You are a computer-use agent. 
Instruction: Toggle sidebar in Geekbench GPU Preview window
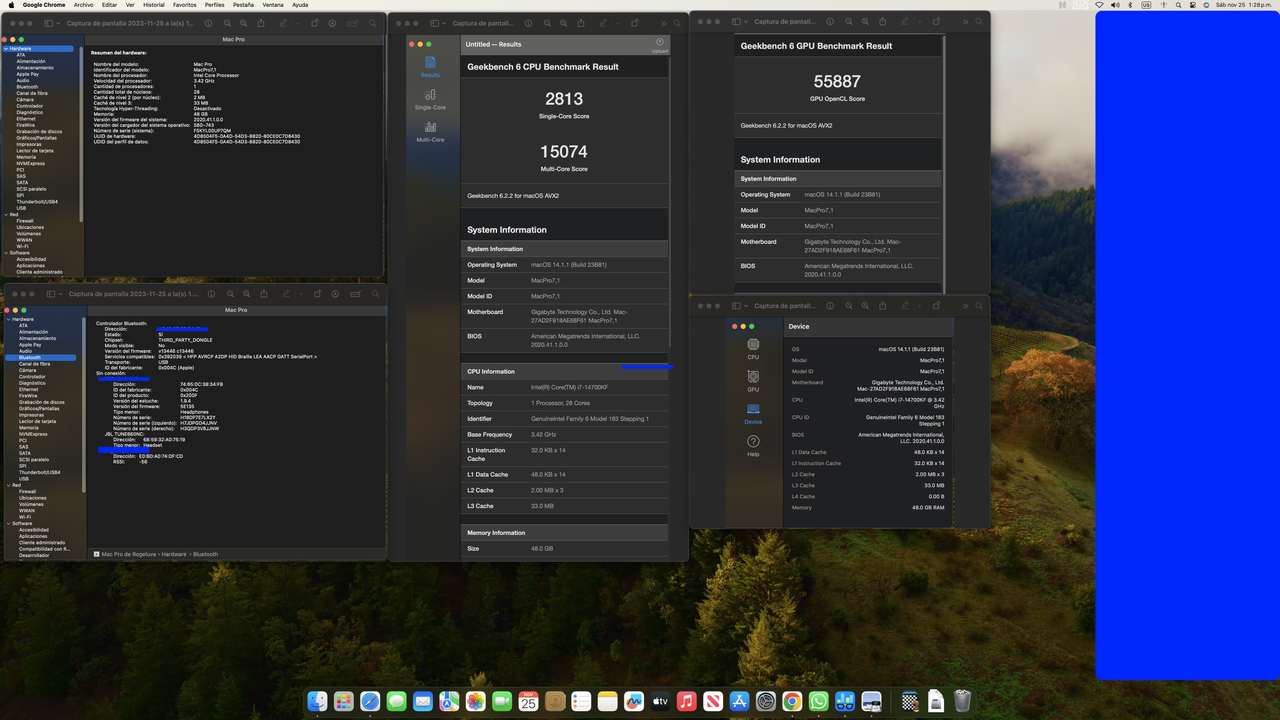tap(736, 22)
